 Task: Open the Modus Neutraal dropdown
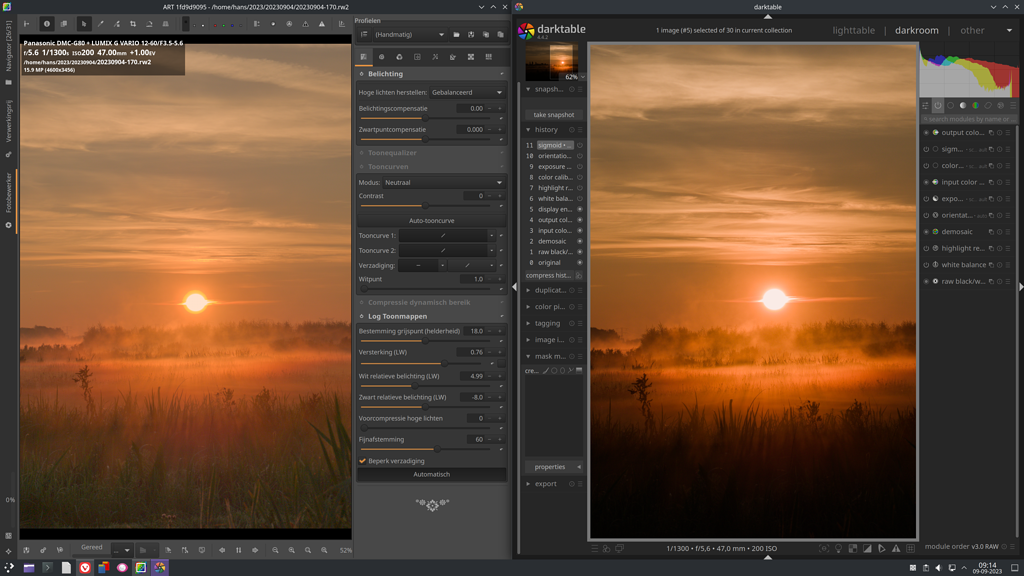pos(443,182)
